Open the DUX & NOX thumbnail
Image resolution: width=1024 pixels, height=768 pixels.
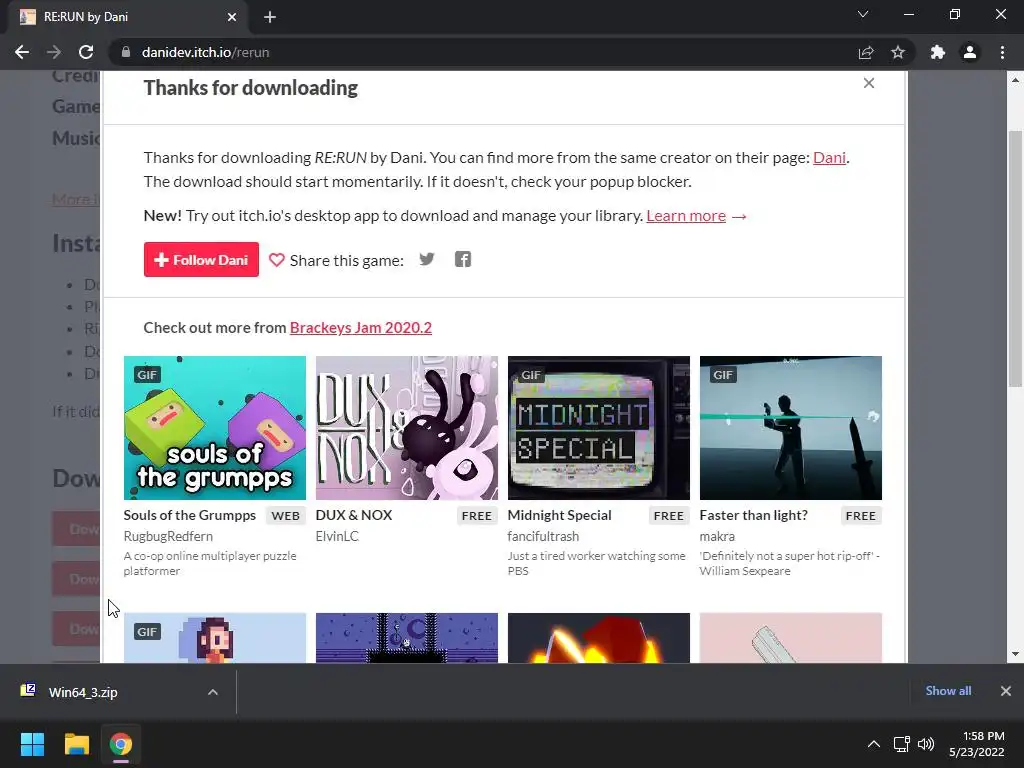tap(407, 428)
